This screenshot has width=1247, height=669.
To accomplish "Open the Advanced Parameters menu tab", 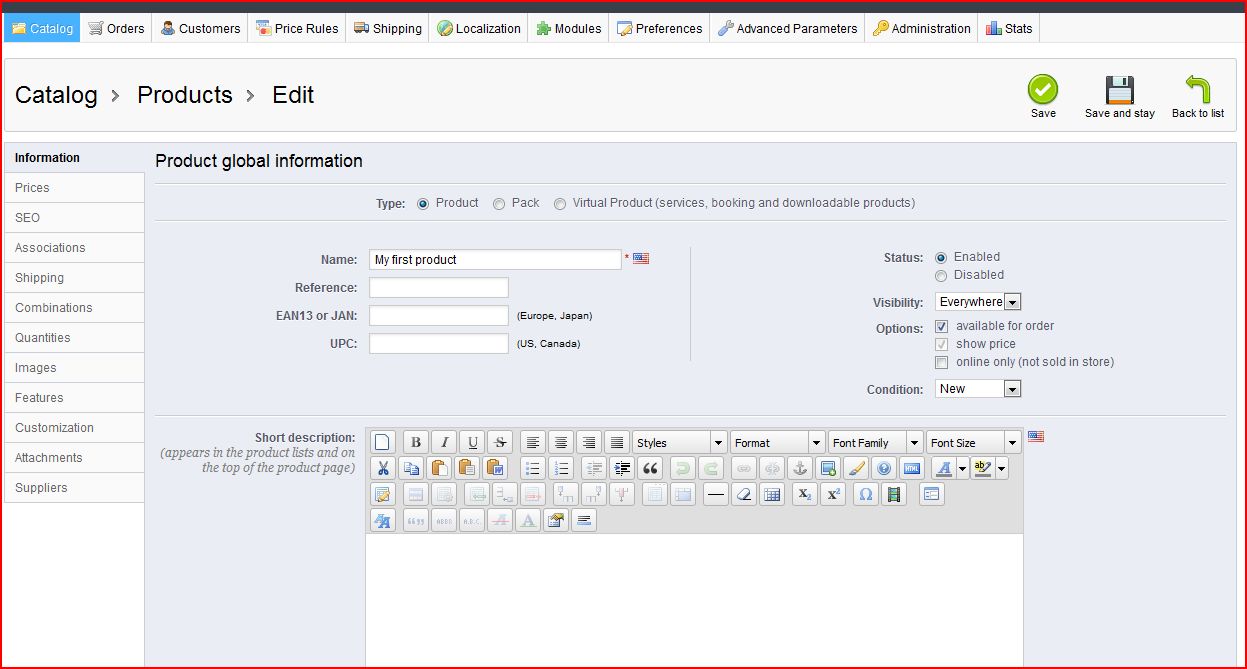I will (x=788, y=28).
